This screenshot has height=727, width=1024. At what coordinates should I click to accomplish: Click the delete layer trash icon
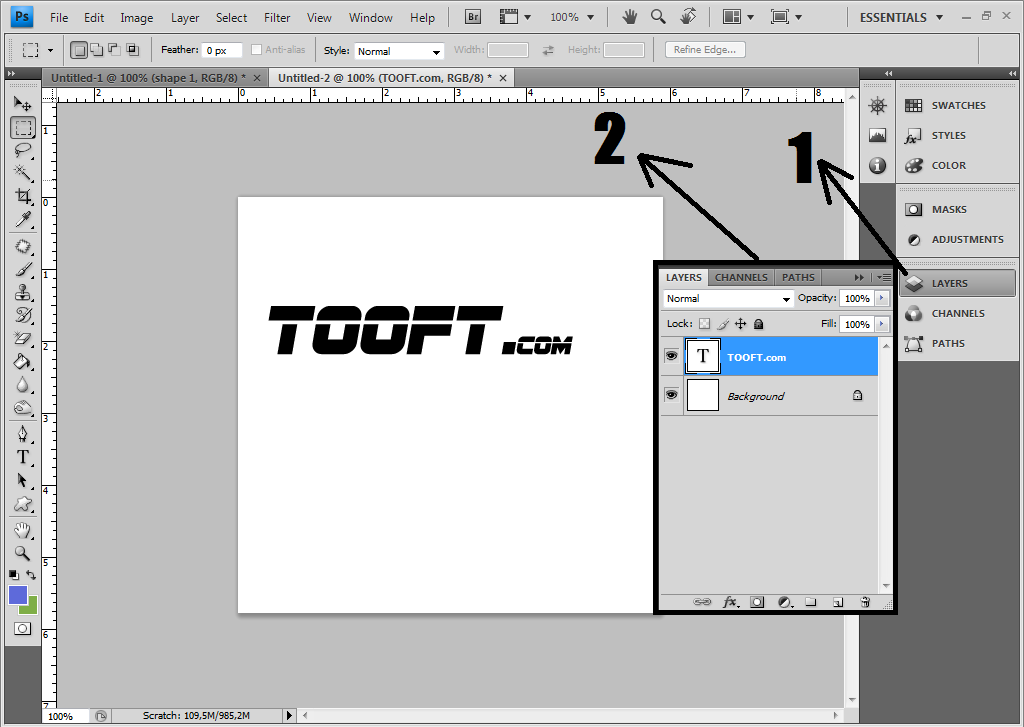[865, 602]
